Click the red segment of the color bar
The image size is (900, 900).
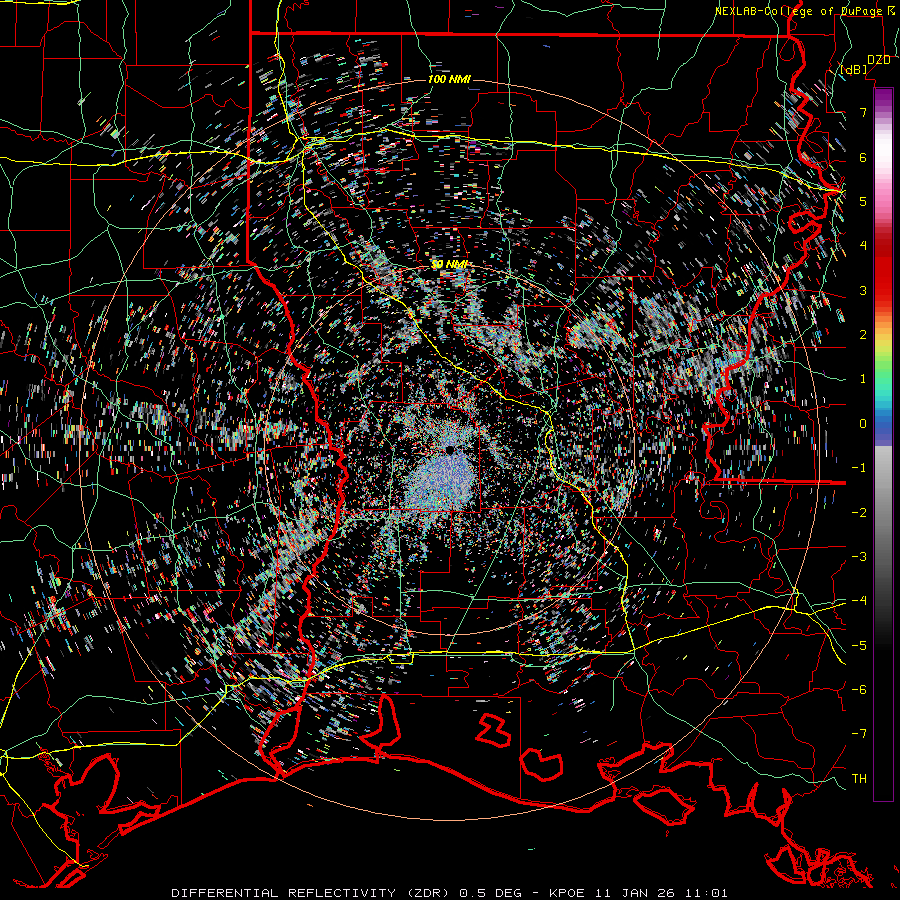coord(883,270)
